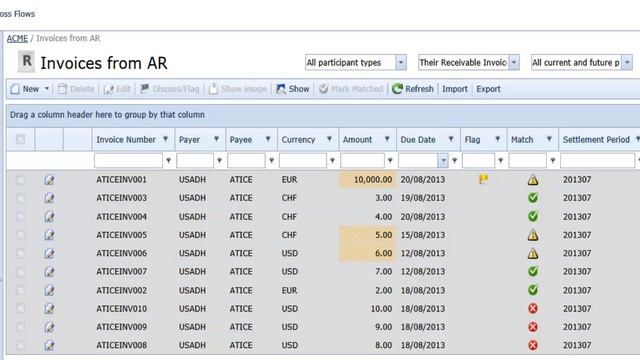
Task: Click the R receivables page icon
Action: [27, 62]
